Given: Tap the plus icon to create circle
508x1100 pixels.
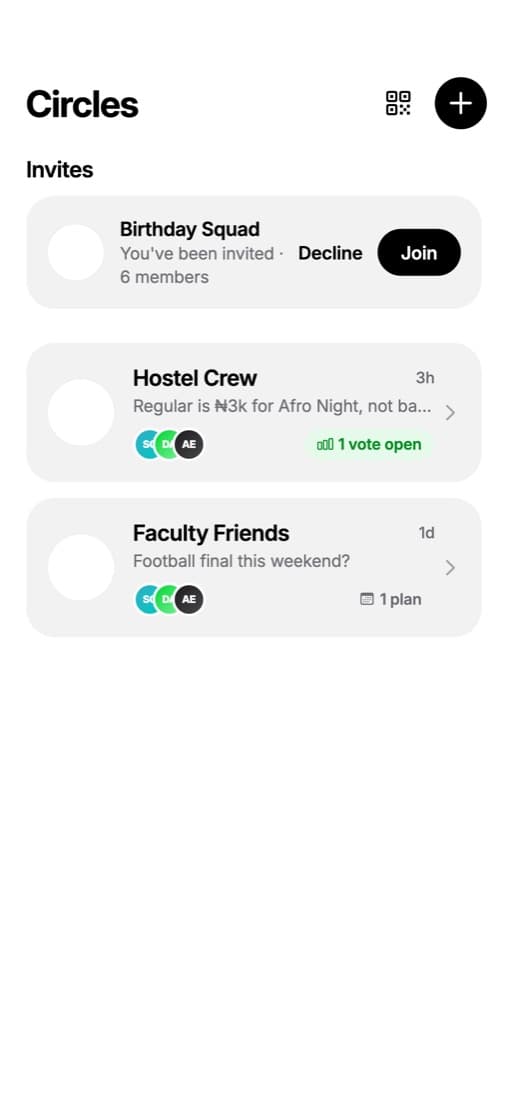Looking at the screenshot, I should (x=460, y=103).
